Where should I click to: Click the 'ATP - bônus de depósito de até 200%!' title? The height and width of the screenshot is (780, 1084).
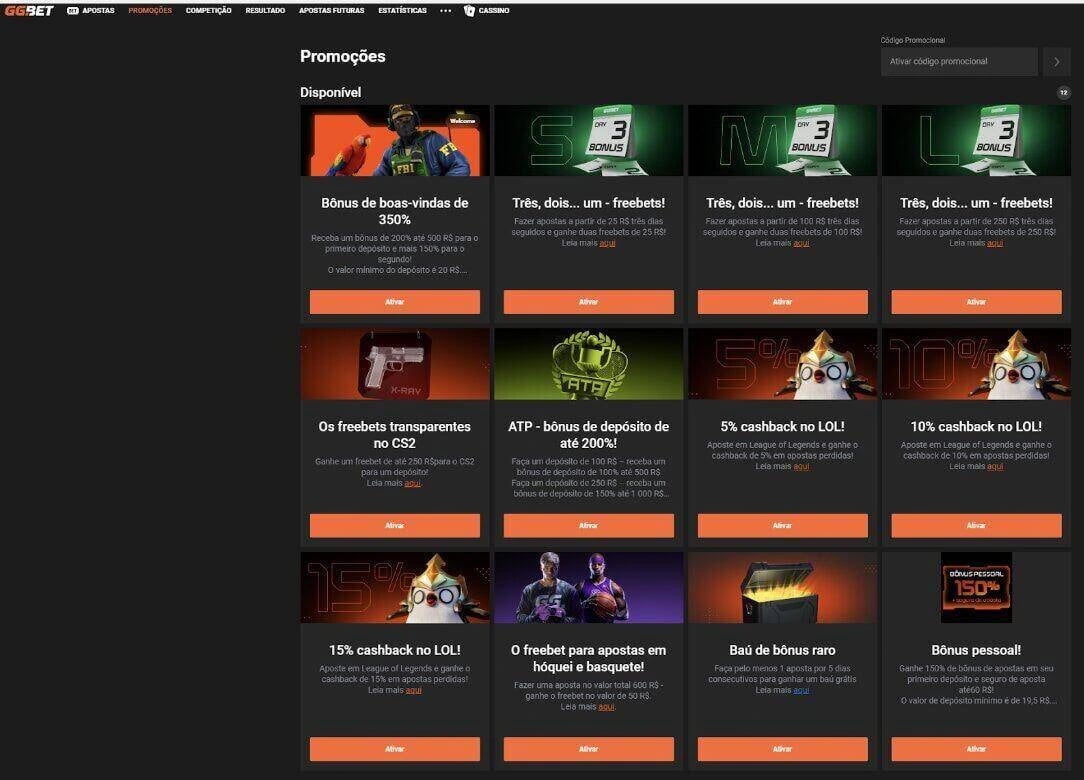pyautogui.click(x=588, y=434)
